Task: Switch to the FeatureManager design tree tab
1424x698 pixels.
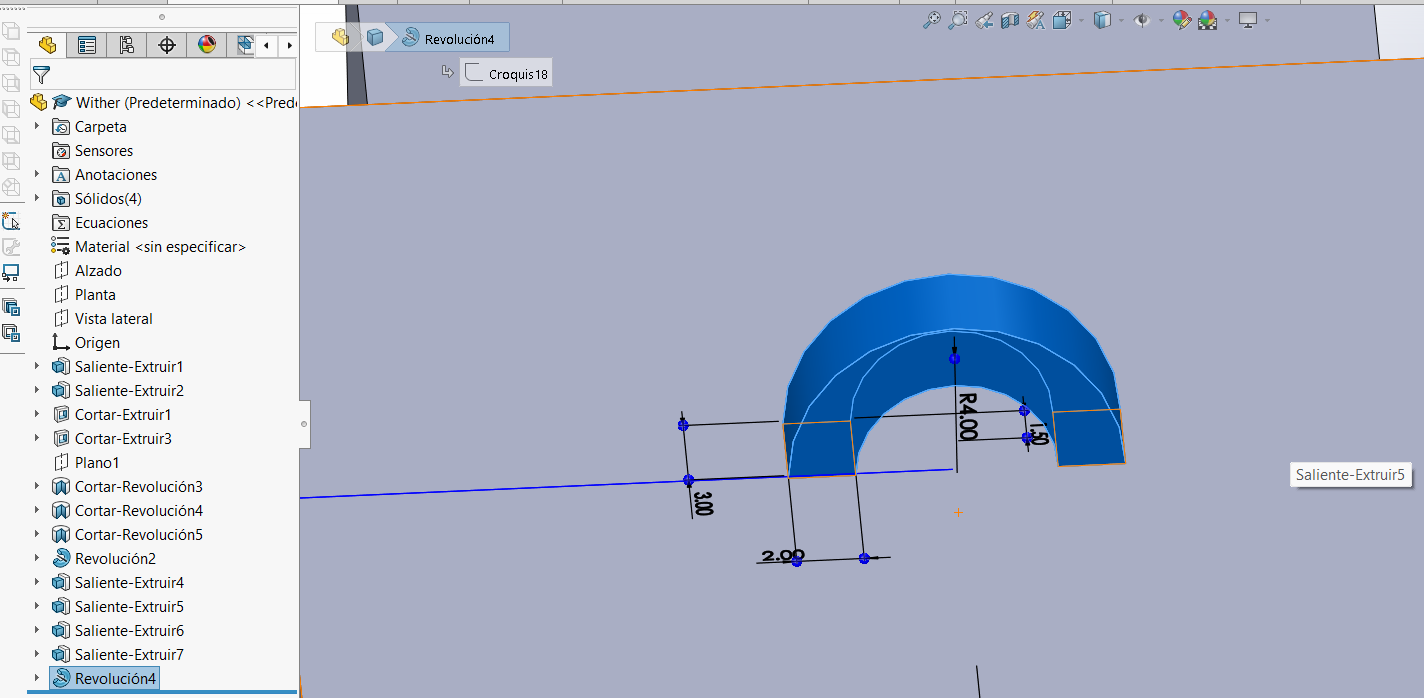Action: coord(47,45)
